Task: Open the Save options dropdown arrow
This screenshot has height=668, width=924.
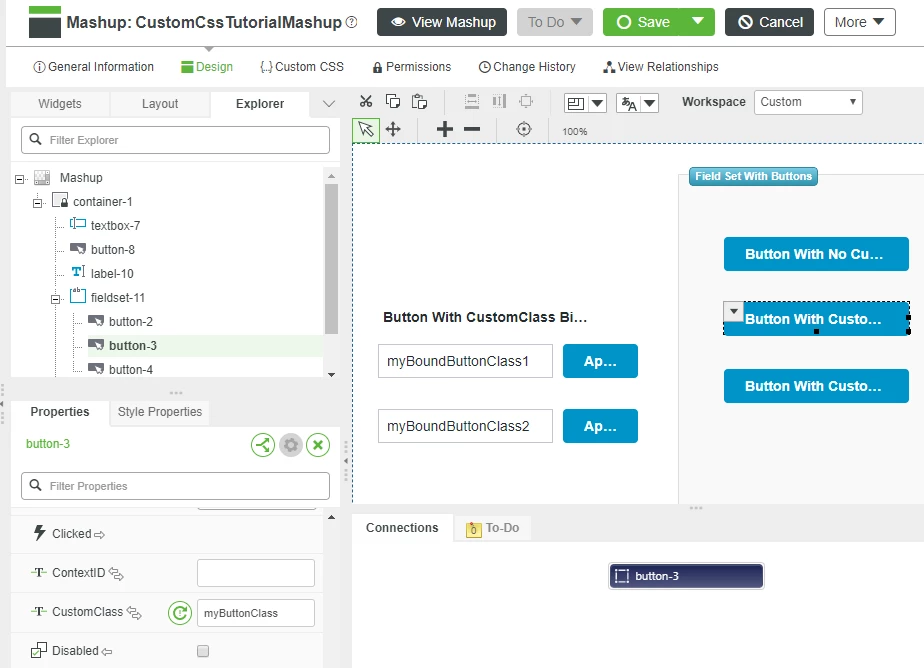Action: [x=698, y=22]
